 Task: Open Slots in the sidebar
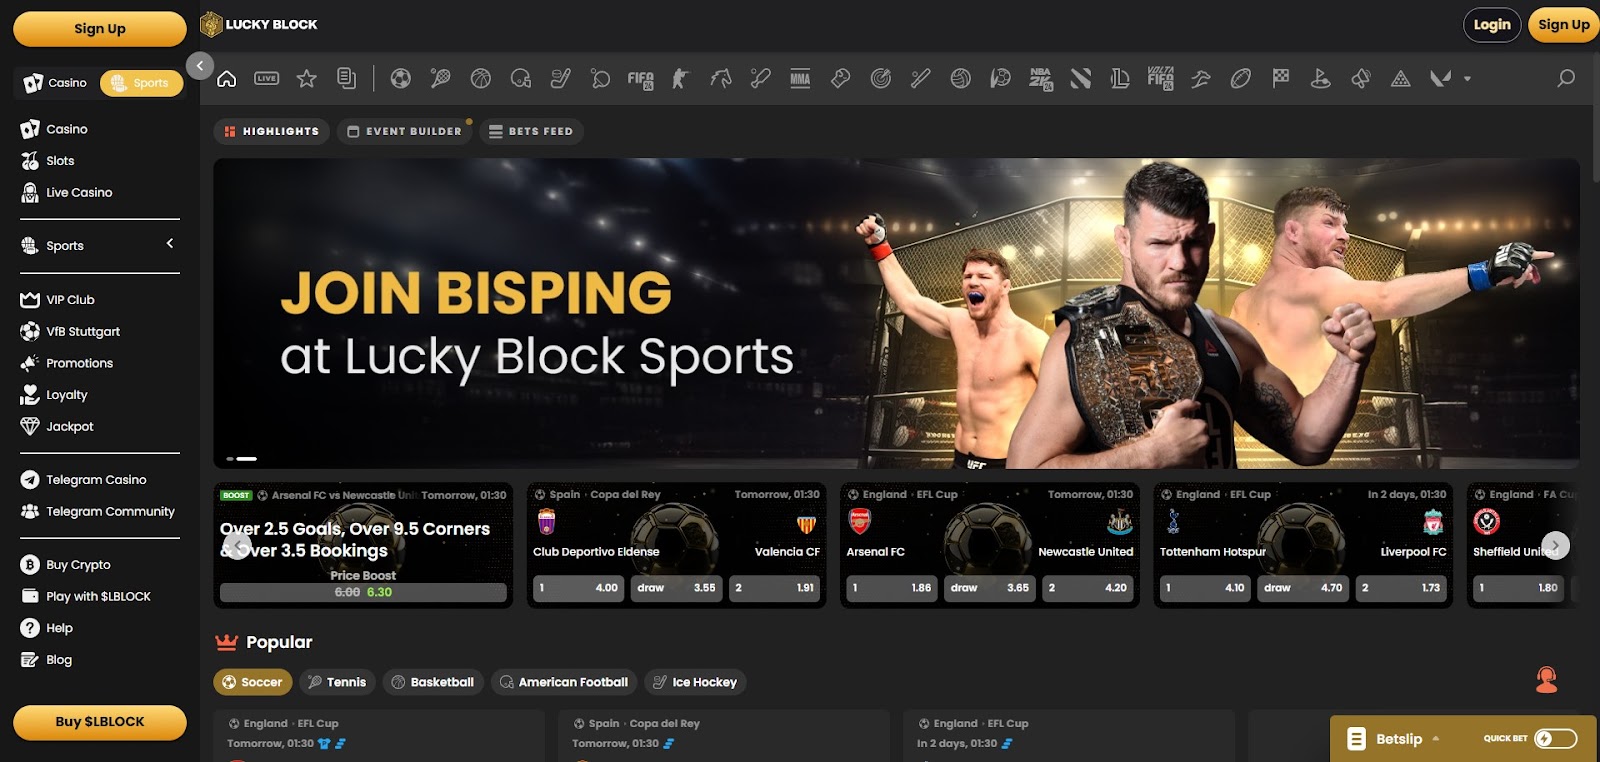(60, 160)
